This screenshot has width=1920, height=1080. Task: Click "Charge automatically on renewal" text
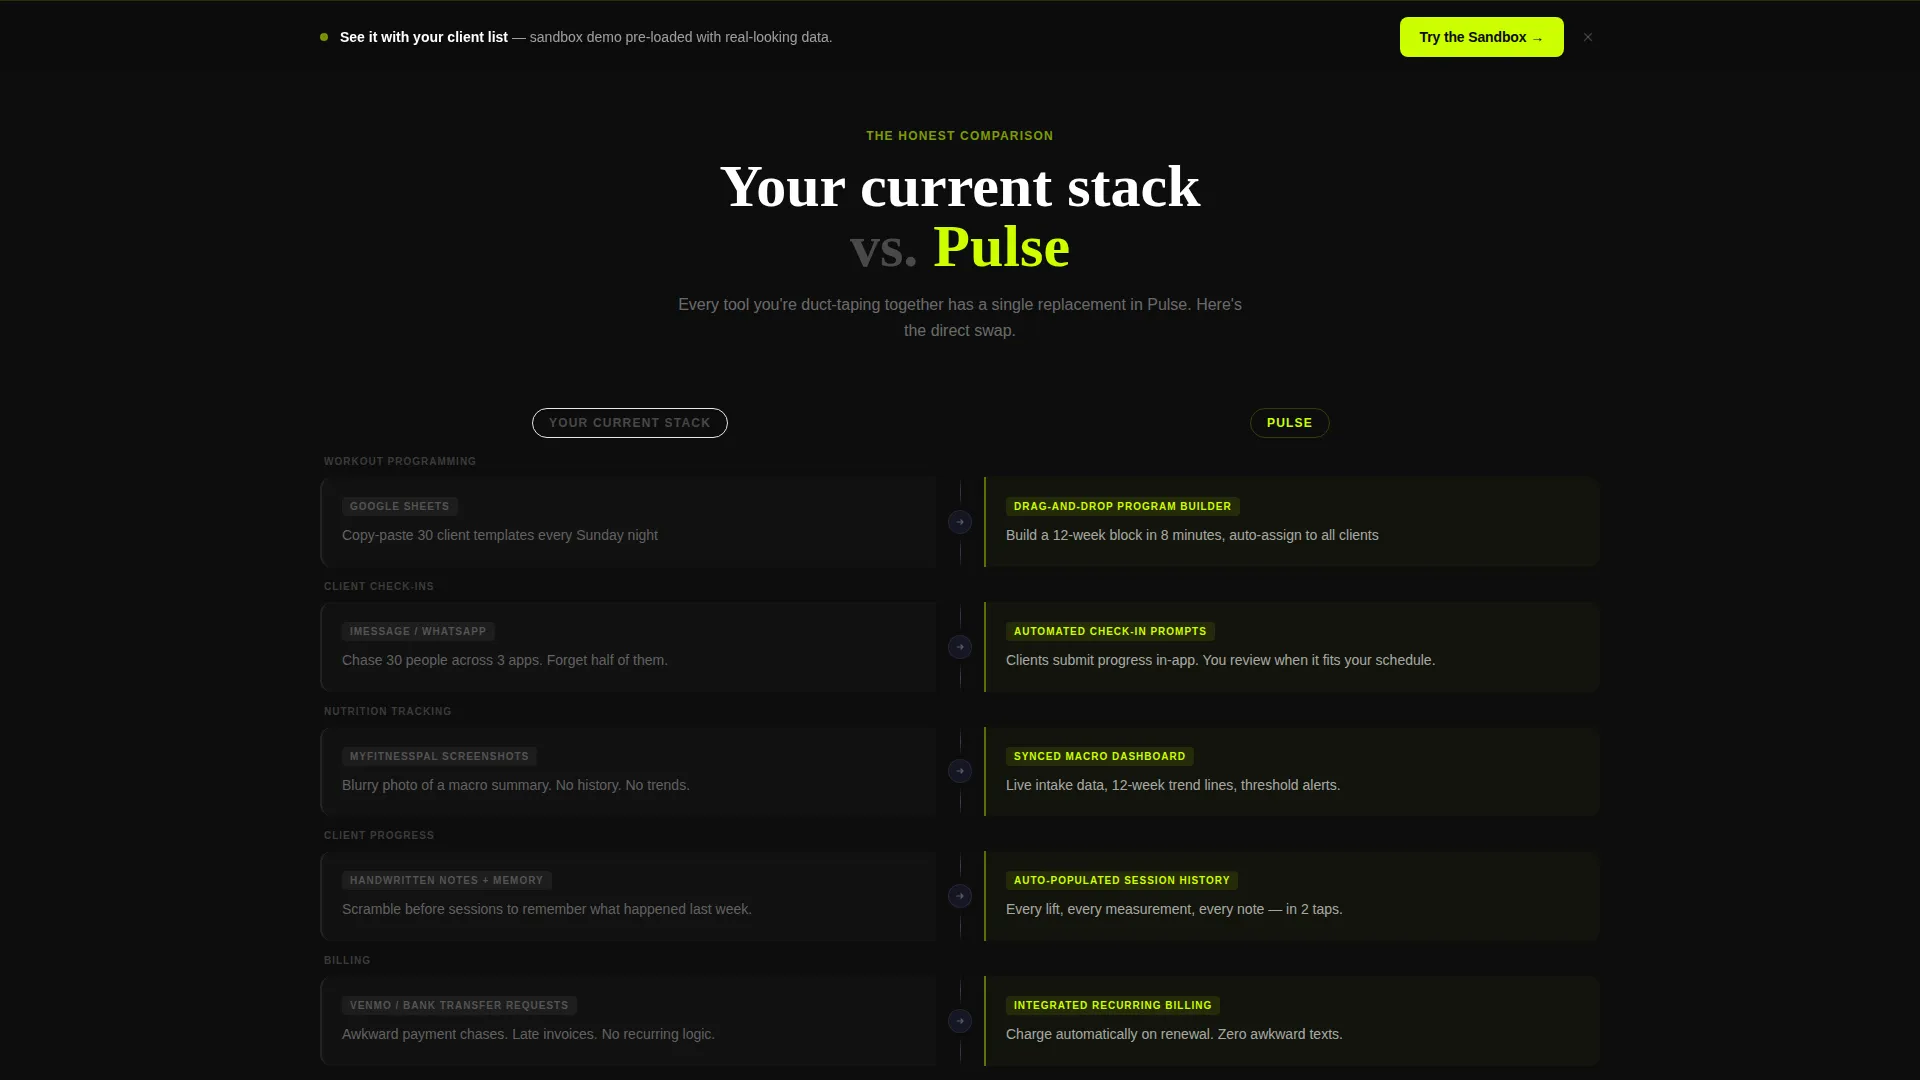[1174, 1035]
